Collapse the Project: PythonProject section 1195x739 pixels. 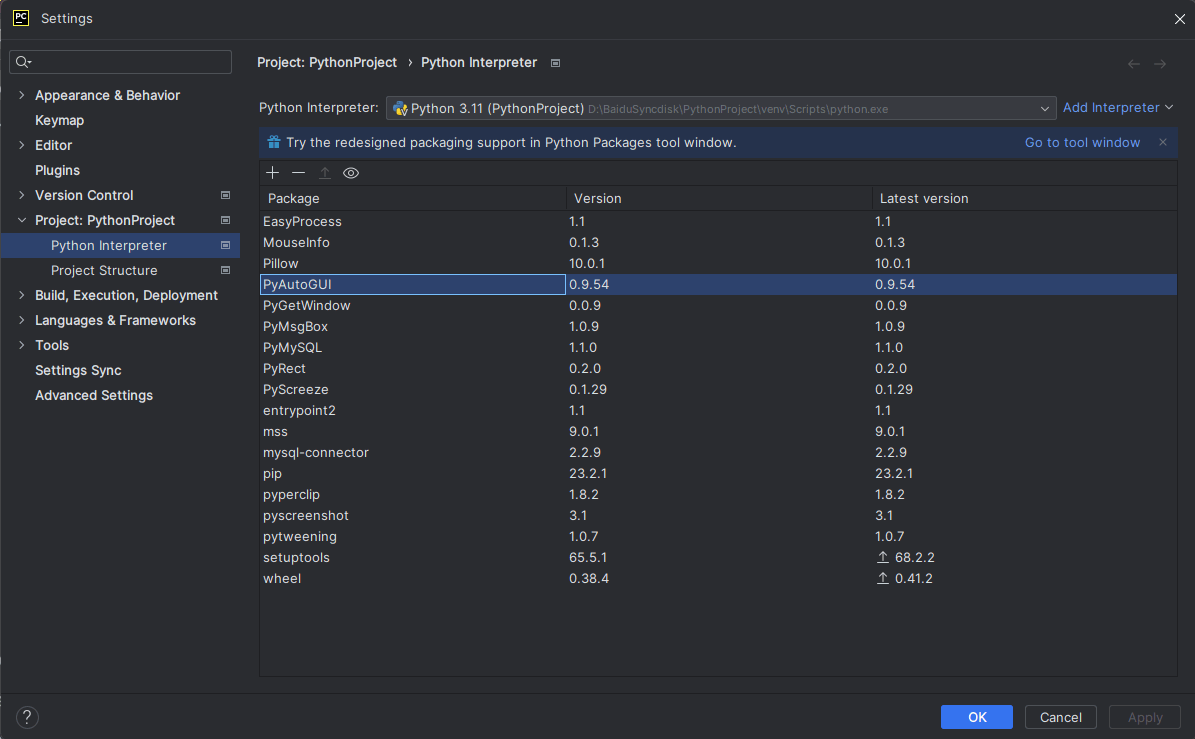click(22, 220)
